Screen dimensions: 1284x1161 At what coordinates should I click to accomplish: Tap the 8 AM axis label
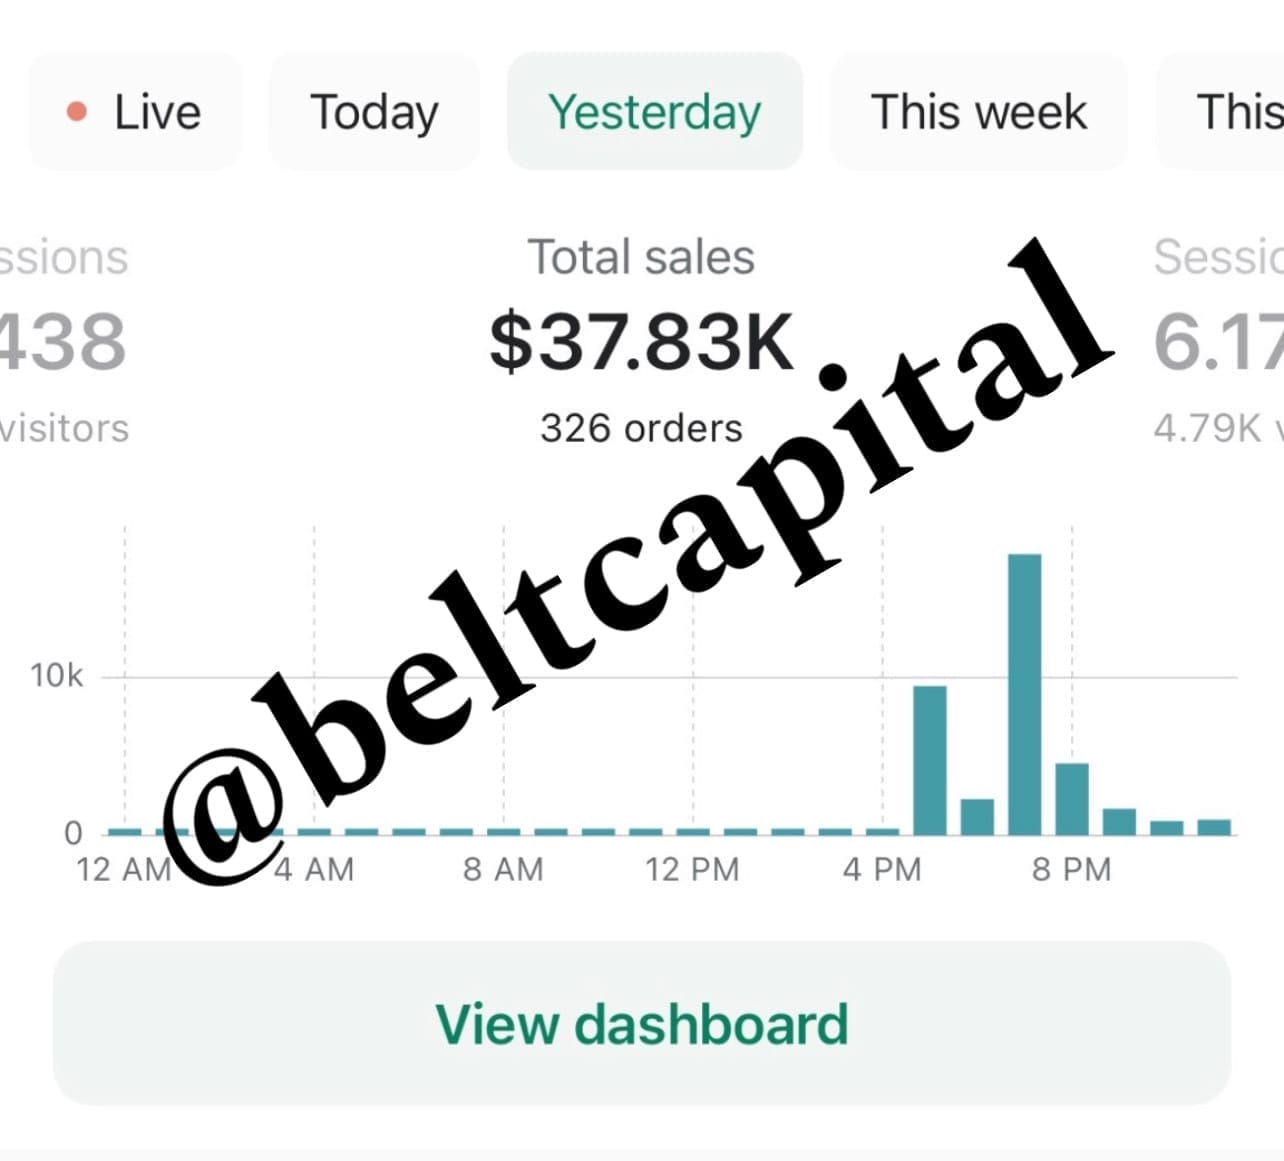(x=503, y=869)
